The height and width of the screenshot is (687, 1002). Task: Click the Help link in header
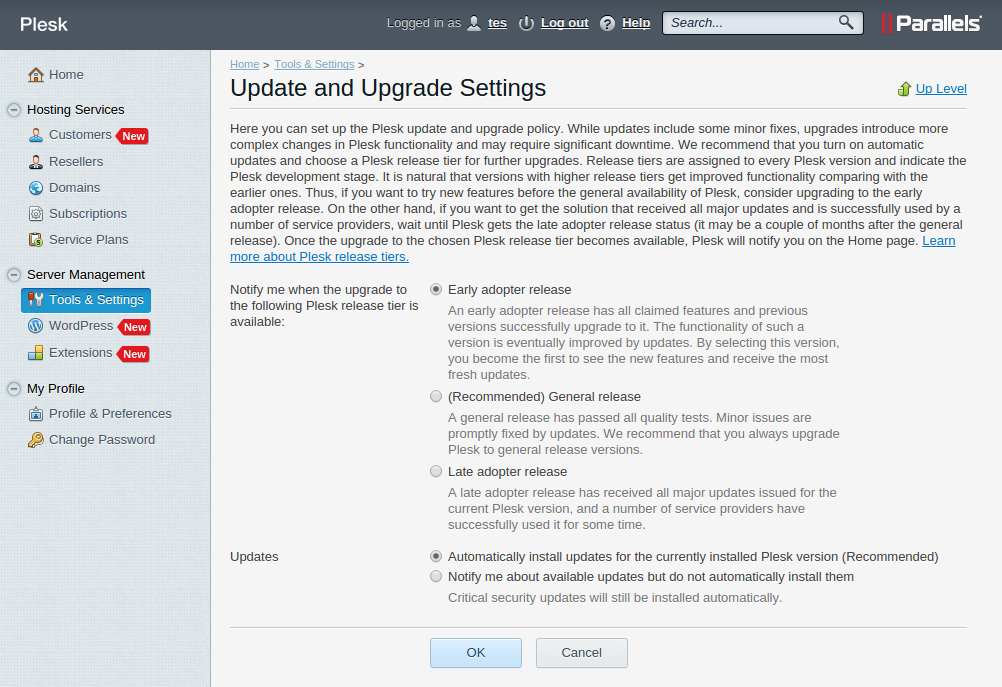636,23
